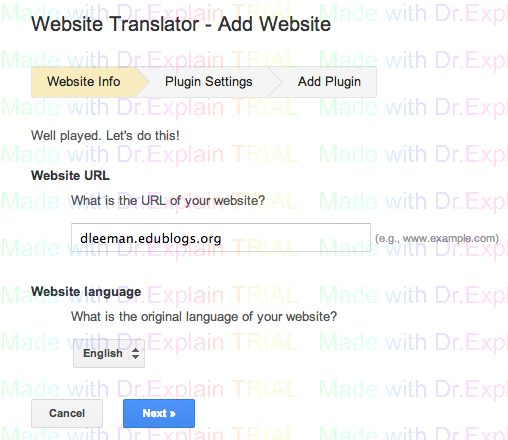Click the 'Well played. Let's do this!' message

coord(105,136)
